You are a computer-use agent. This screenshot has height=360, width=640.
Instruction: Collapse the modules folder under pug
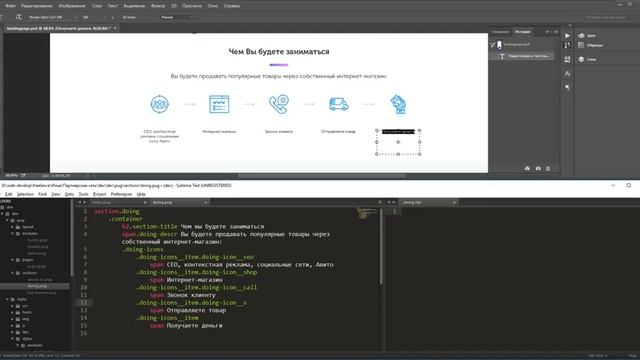[x=12, y=233]
